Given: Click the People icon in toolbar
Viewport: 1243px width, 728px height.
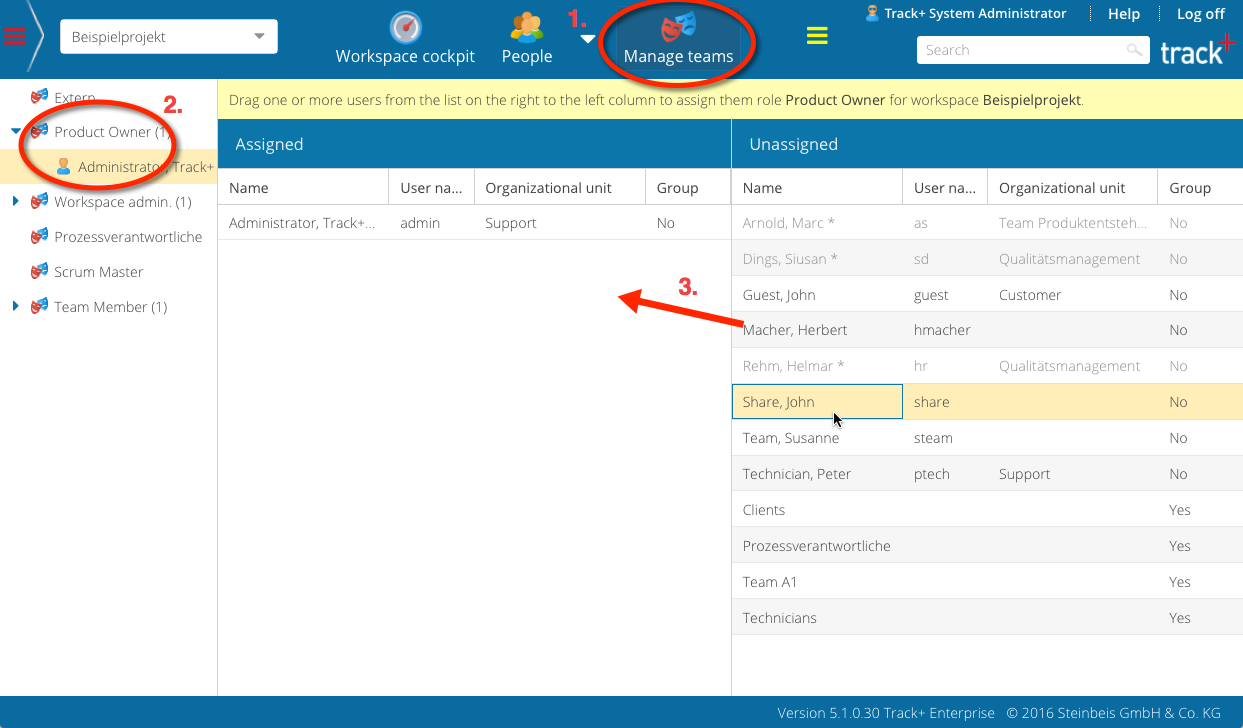Looking at the screenshot, I should [x=526, y=27].
